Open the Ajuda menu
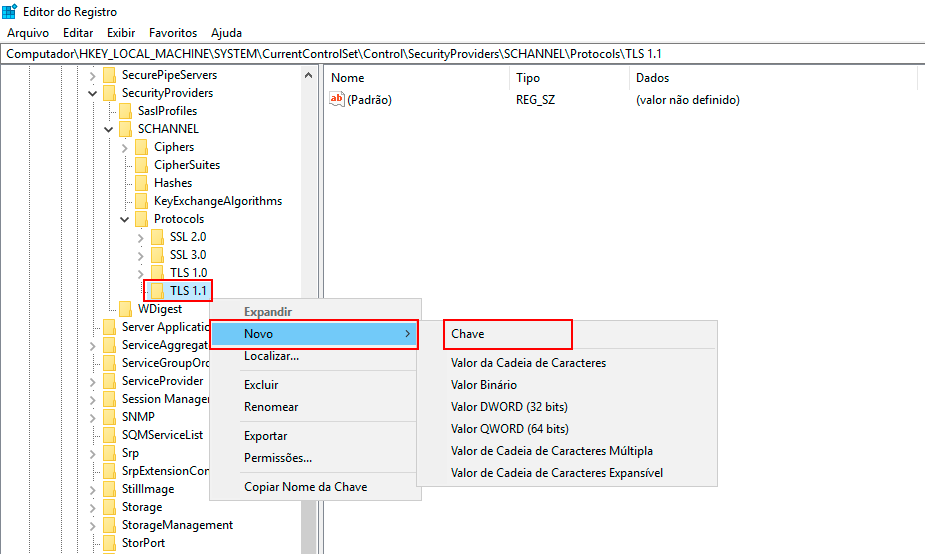This screenshot has width=925, height=554. click(x=227, y=33)
